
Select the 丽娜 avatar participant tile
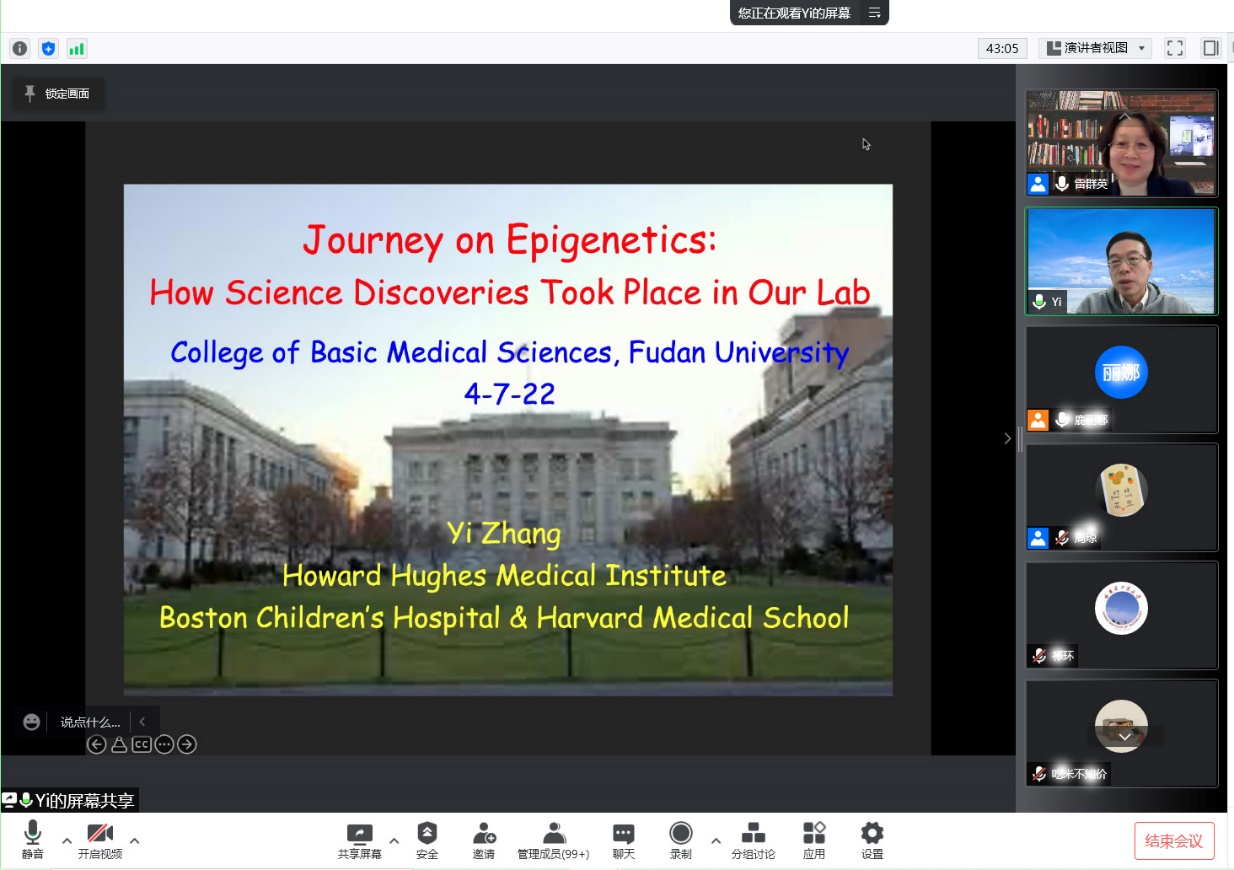click(1122, 379)
